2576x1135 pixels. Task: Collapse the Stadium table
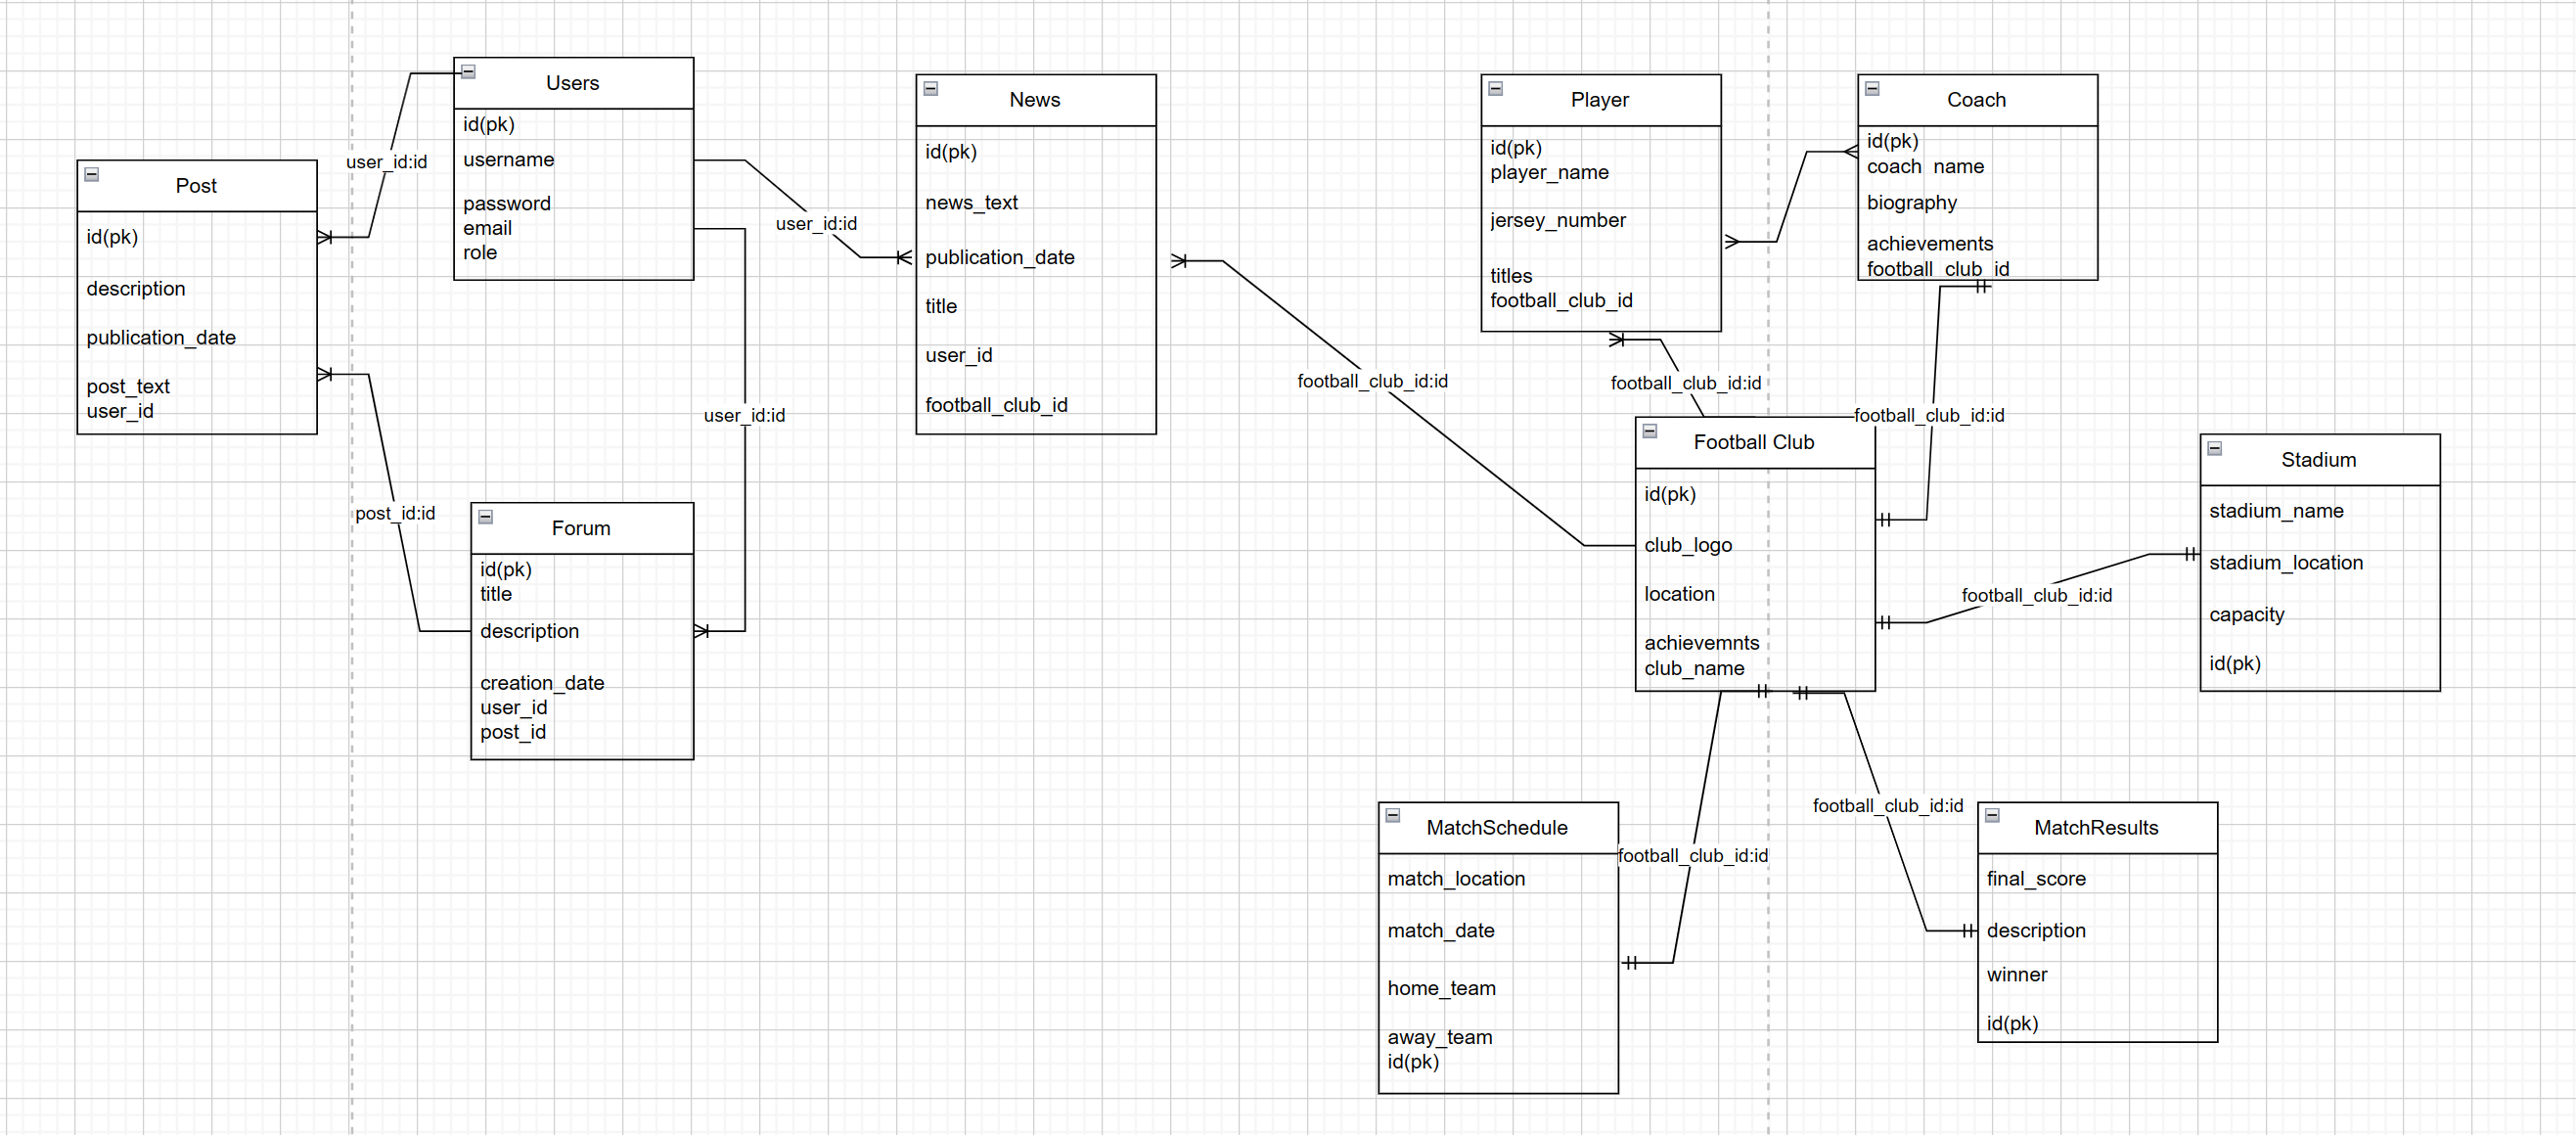click(x=2215, y=448)
